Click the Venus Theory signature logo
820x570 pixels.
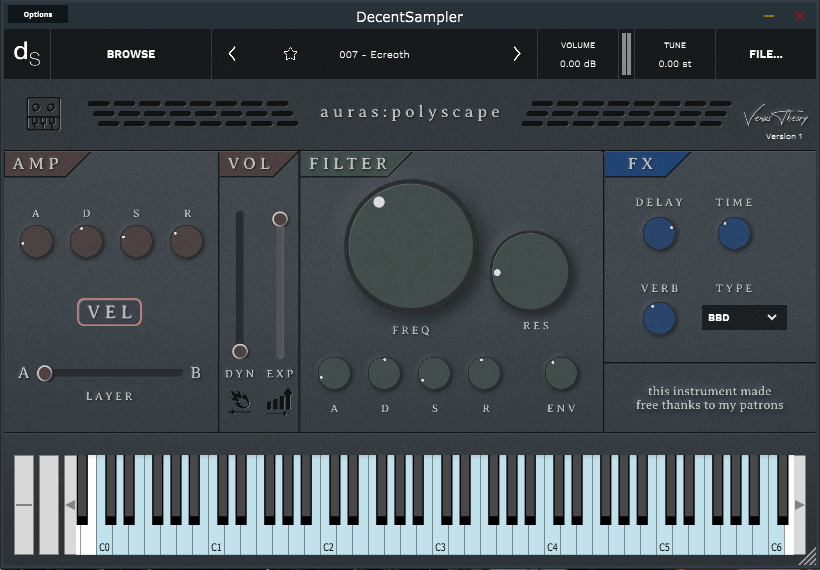[776, 117]
